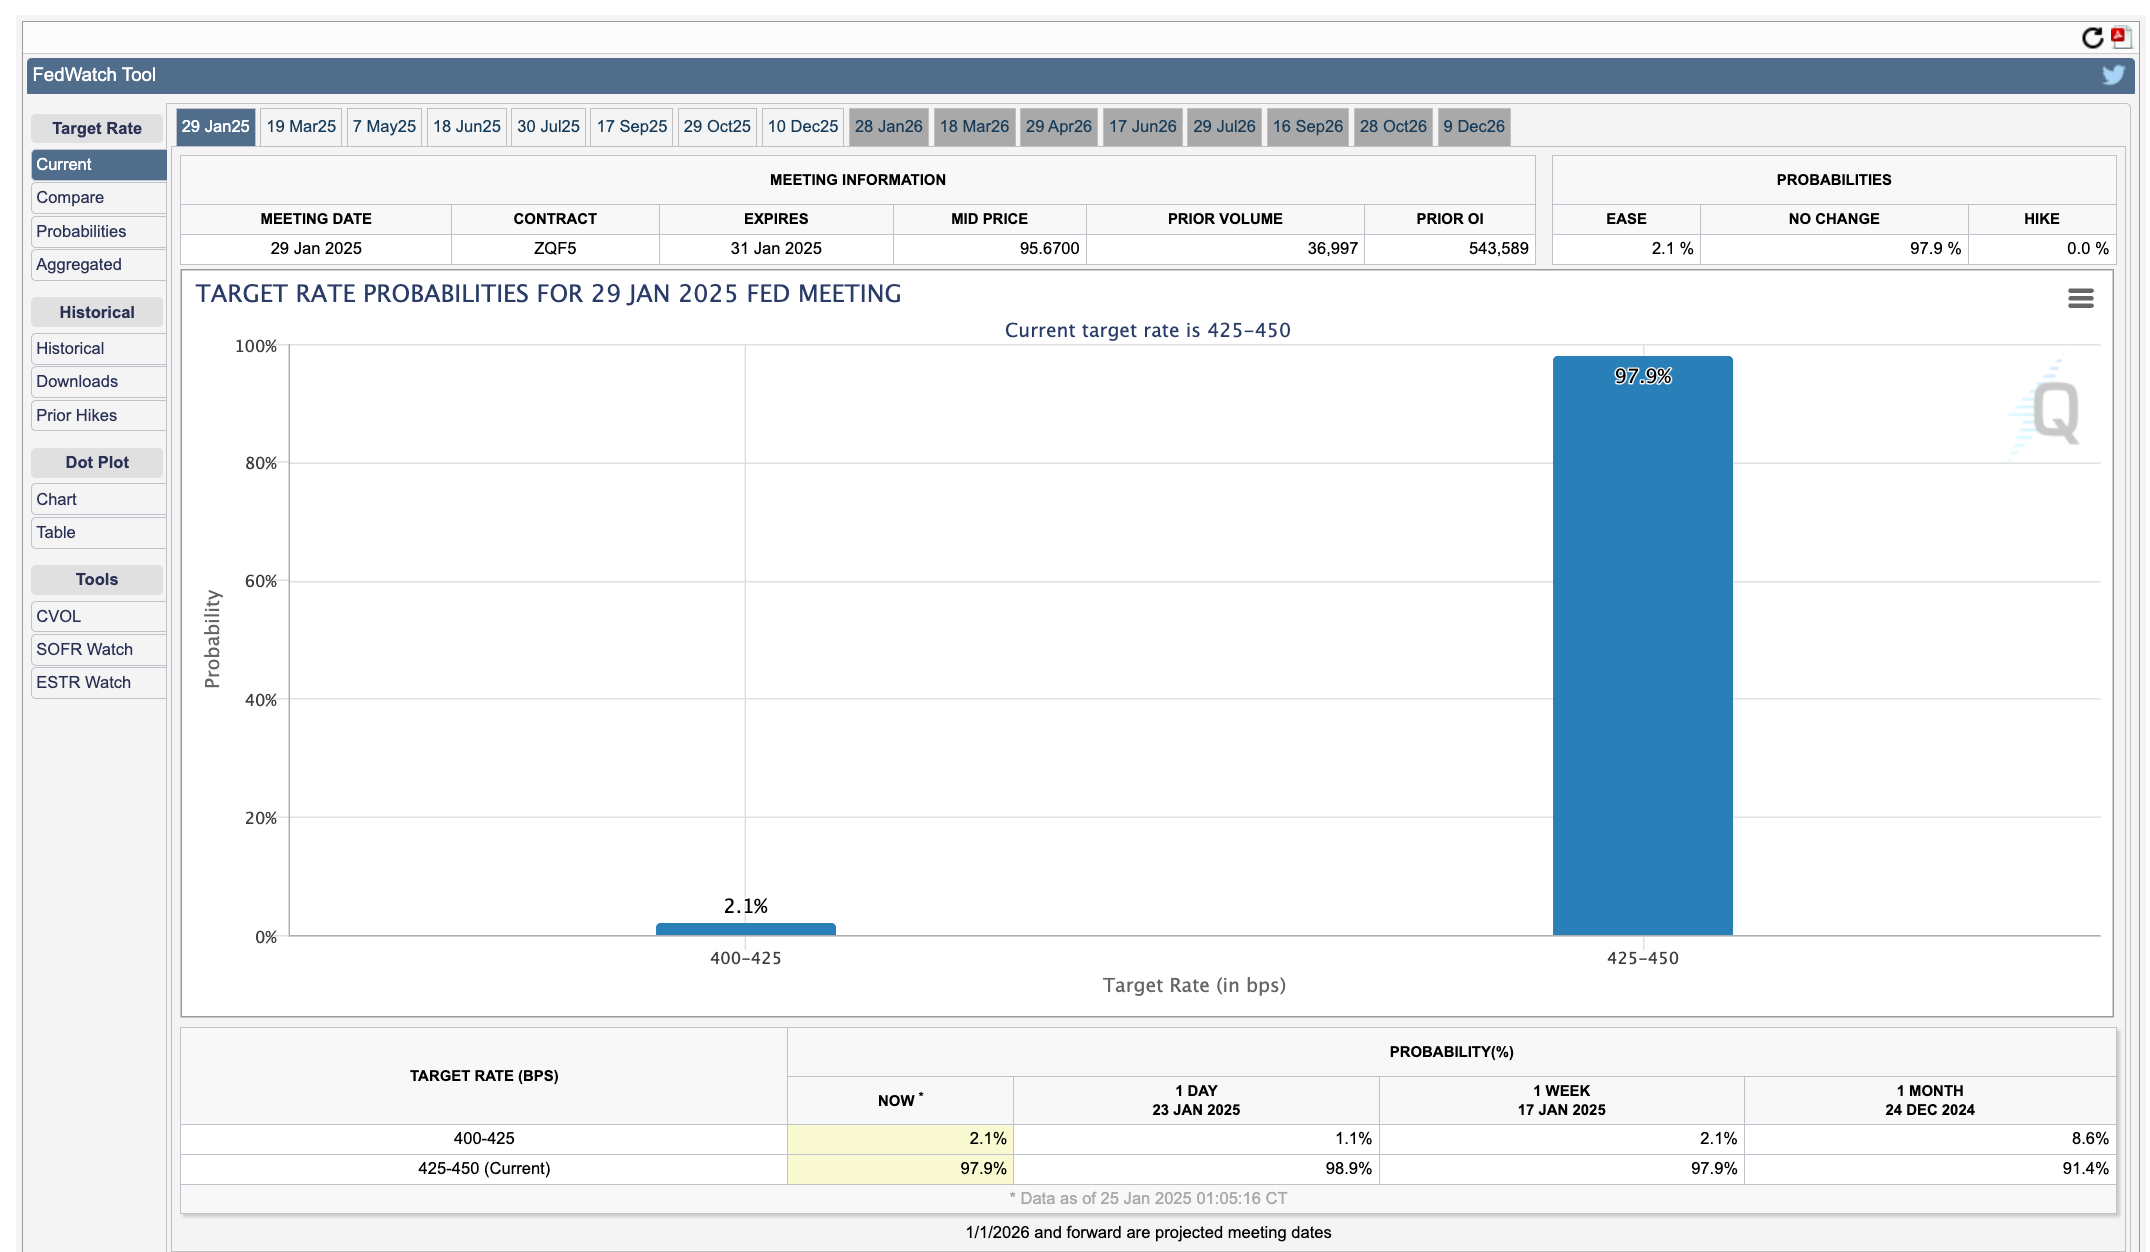The image size is (2150, 1252).
Task: Click the 8.6% one-month probability cell
Action: [x=1930, y=1139]
